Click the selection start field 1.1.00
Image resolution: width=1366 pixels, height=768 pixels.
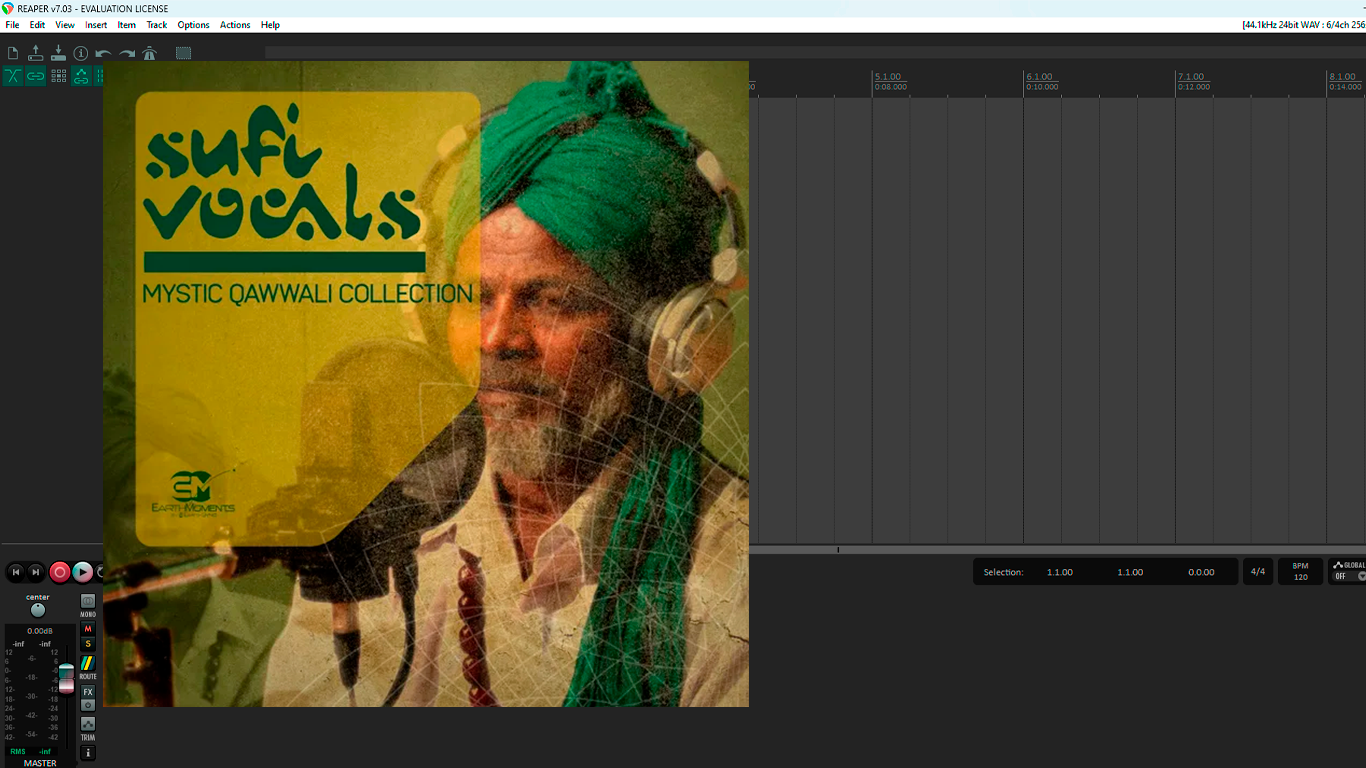pos(1060,572)
